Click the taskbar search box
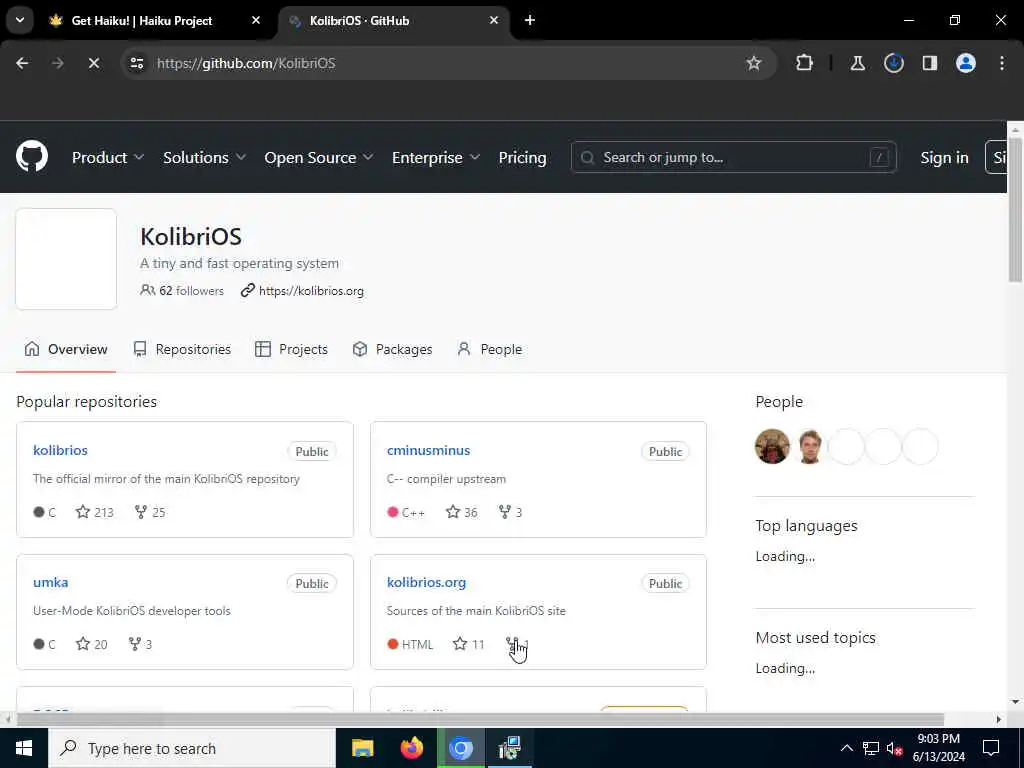This screenshot has height=768, width=1024. click(x=191, y=748)
